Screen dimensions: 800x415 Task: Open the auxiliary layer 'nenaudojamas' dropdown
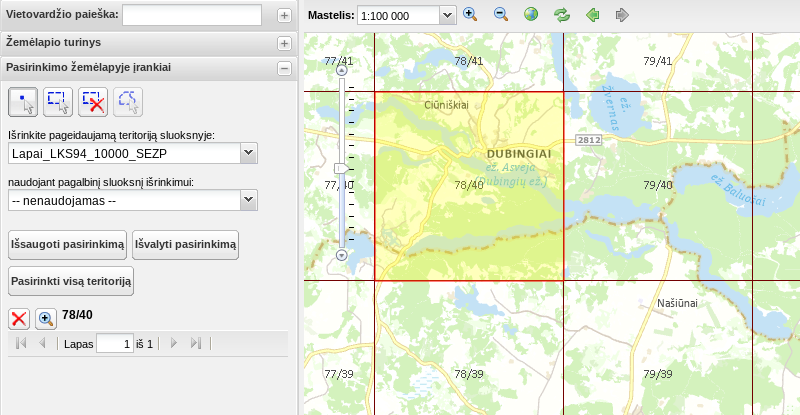248,200
